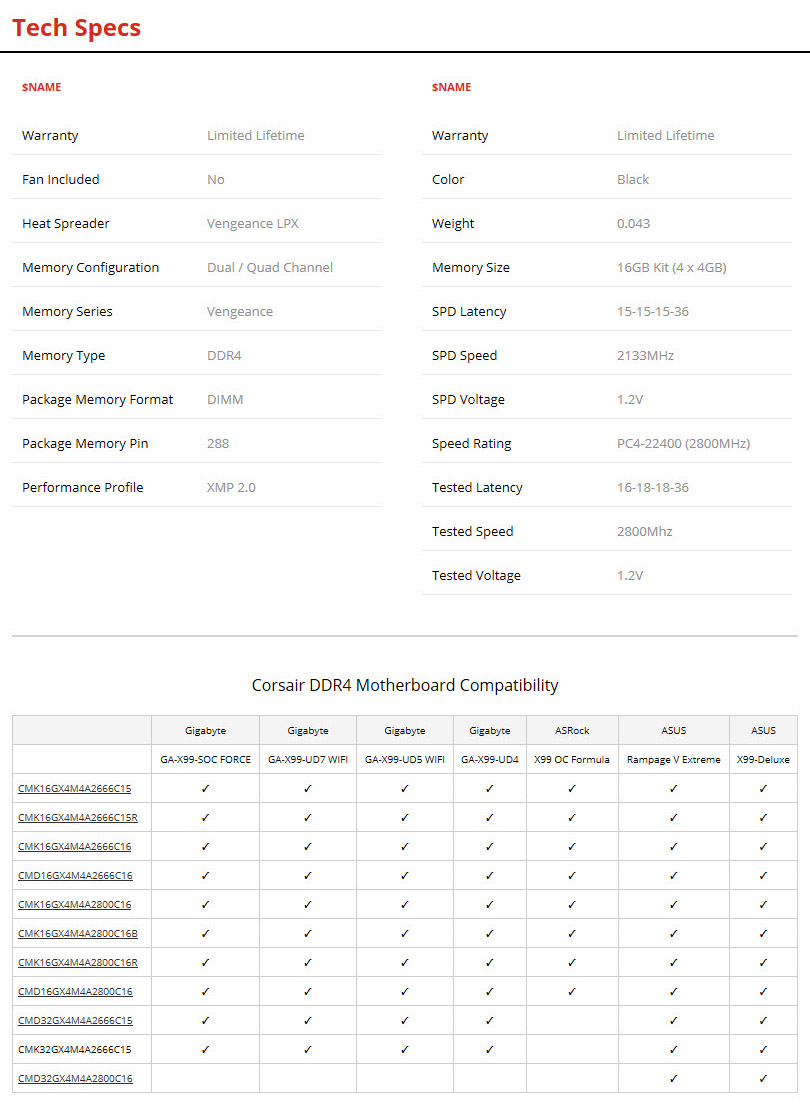Select the Rampage V Extreme column header

coord(673,759)
